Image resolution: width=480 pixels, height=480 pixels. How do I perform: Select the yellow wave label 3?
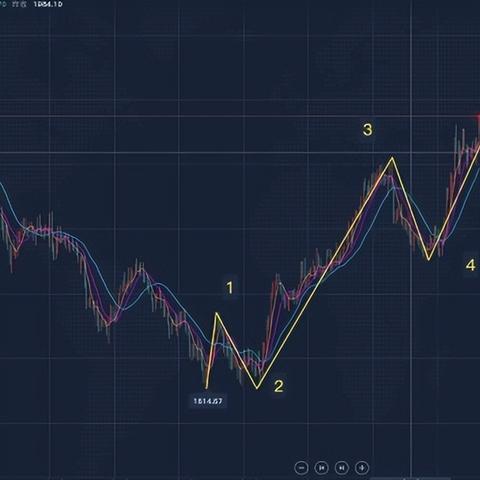(367, 130)
